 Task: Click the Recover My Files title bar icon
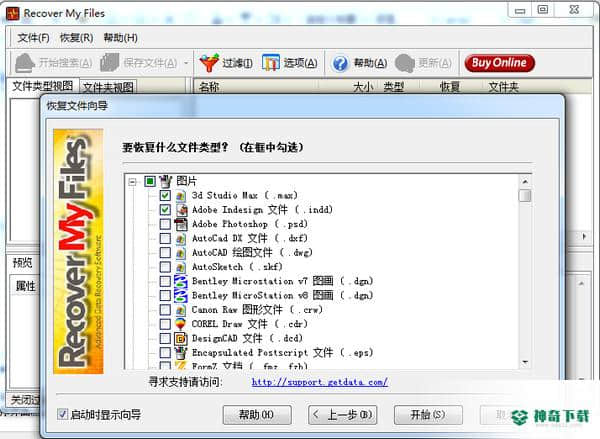13,14
